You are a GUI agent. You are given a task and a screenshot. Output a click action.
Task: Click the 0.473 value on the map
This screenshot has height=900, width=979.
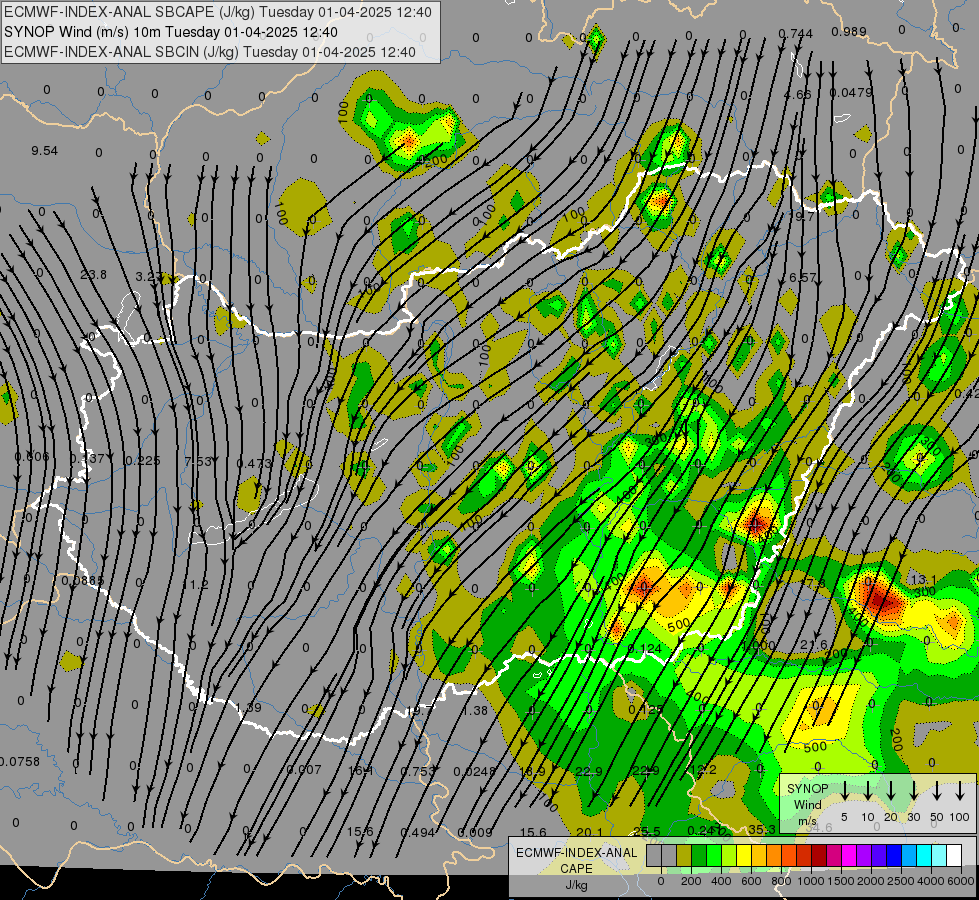(254, 463)
